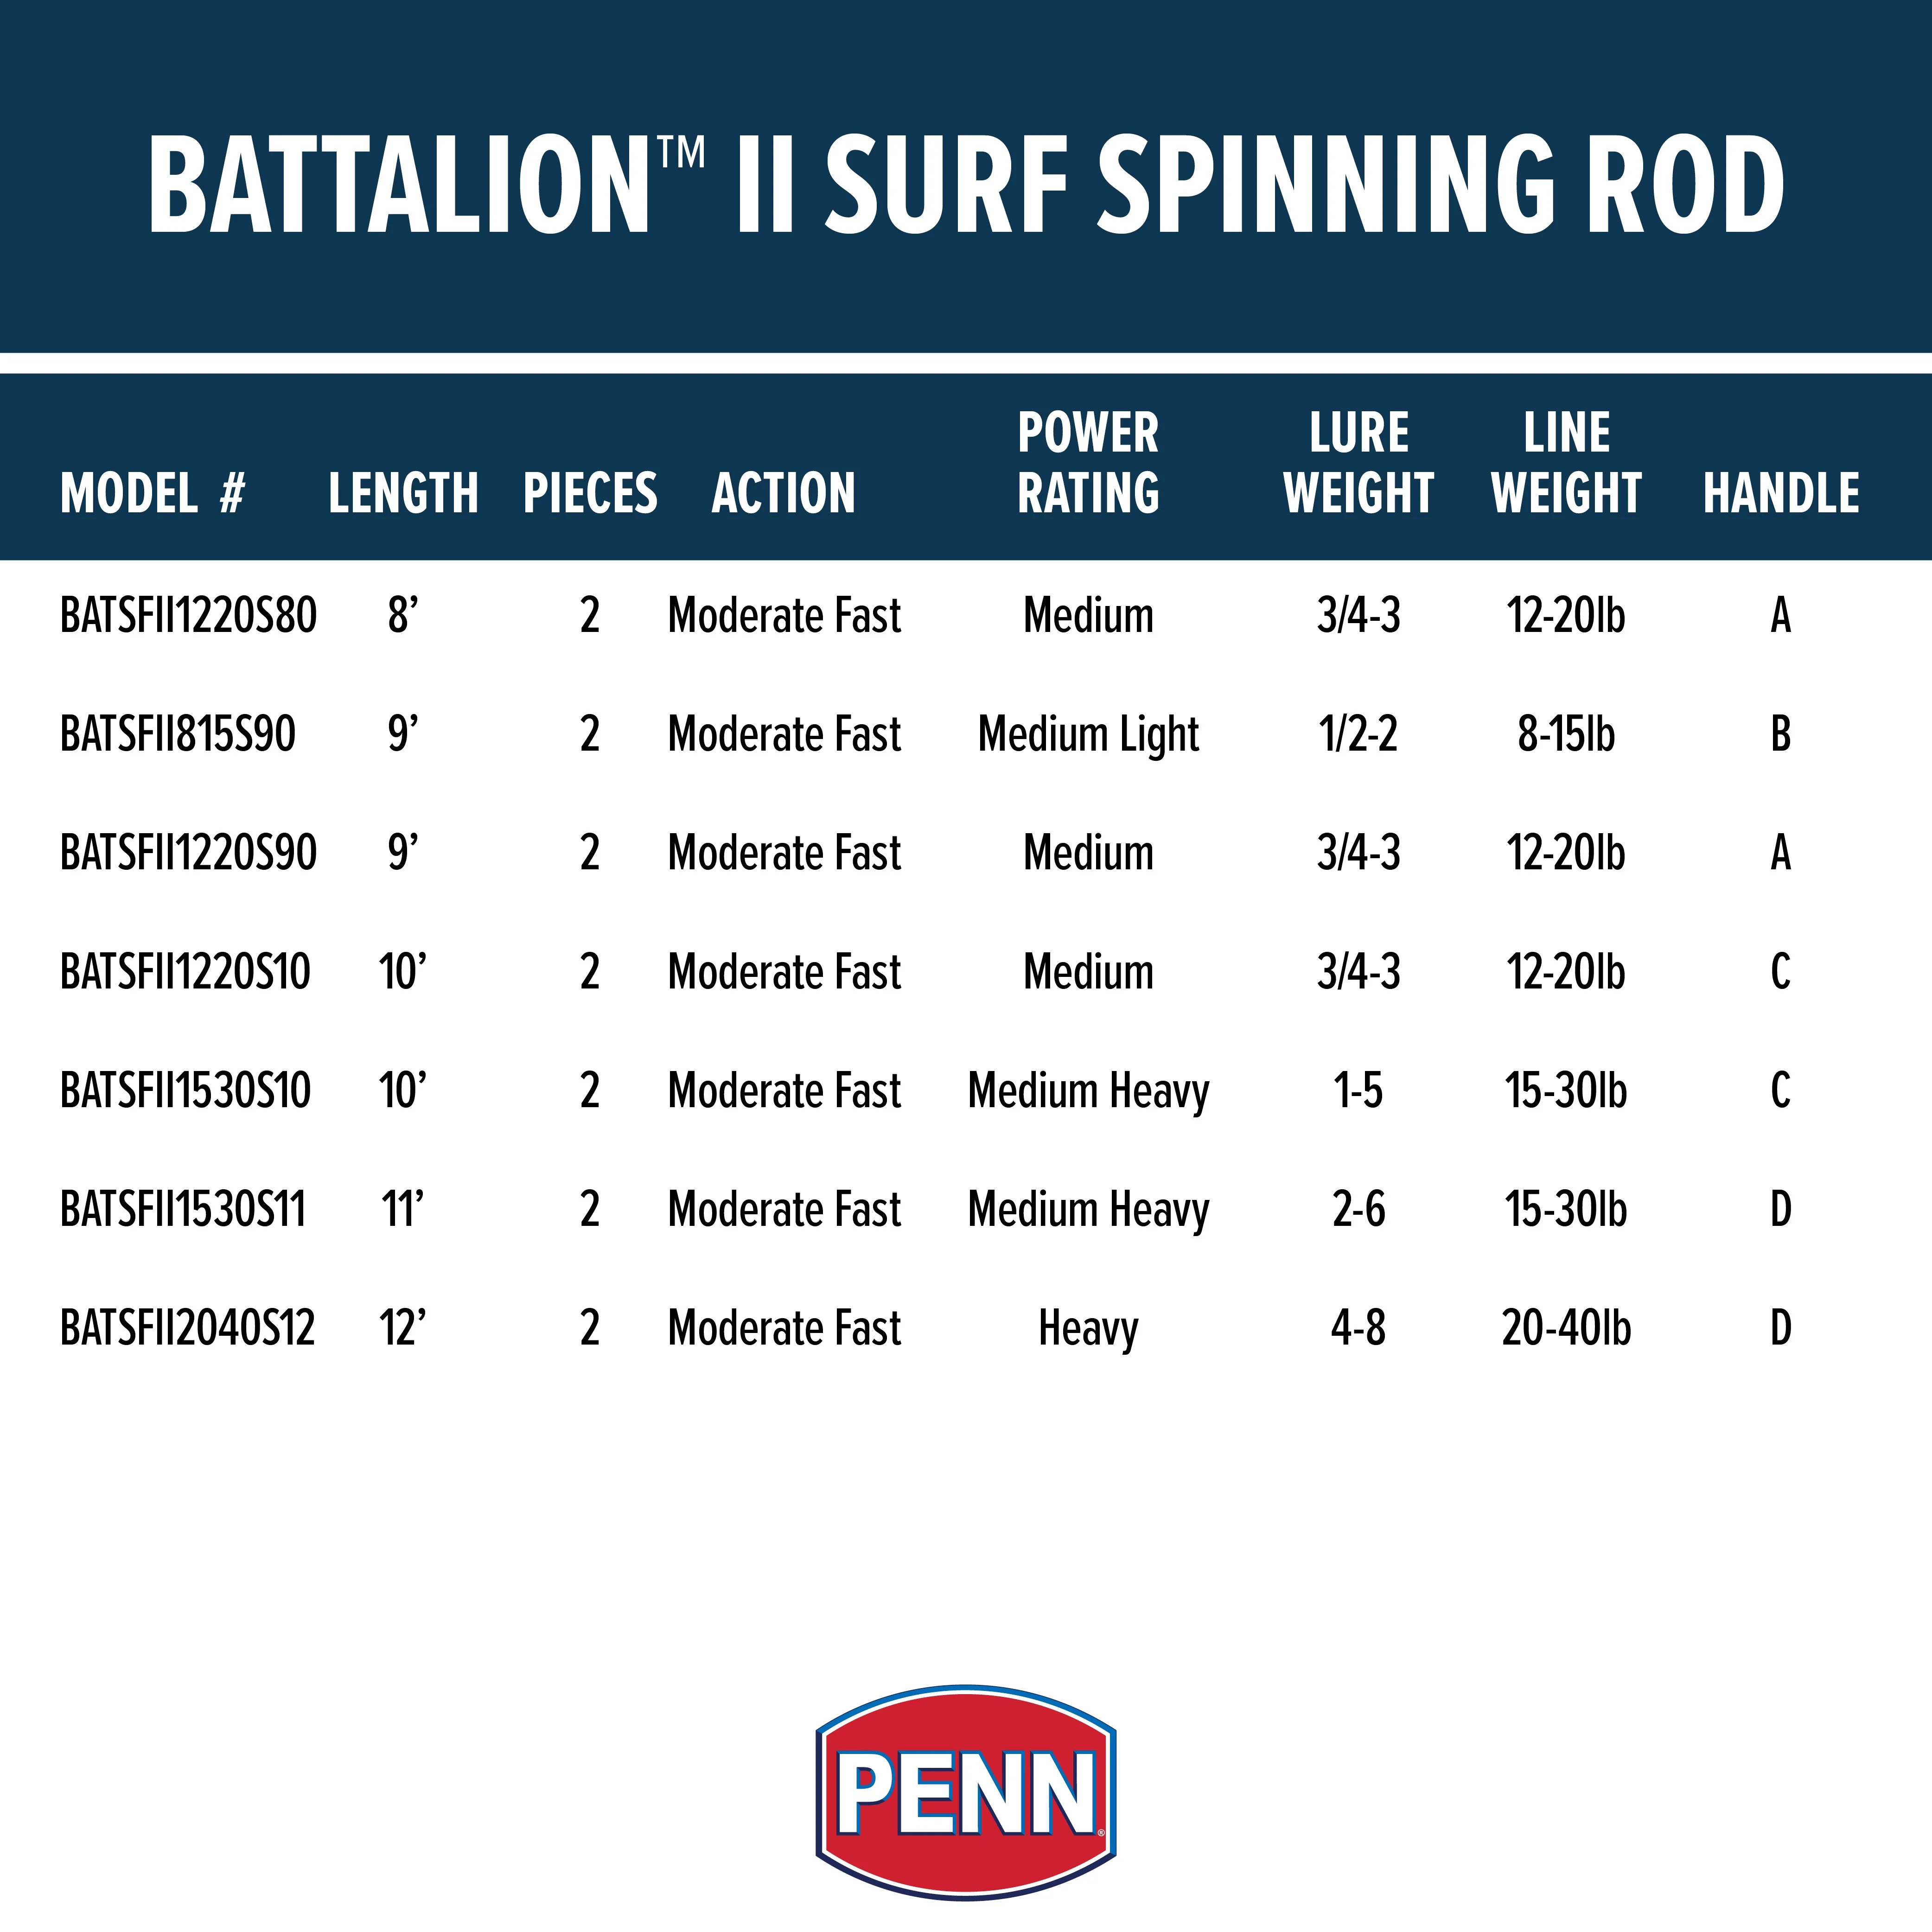Select the LENGTH column header
The height and width of the screenshot is (1932, 1932).
pyautogui.click(x=403, y=493)
